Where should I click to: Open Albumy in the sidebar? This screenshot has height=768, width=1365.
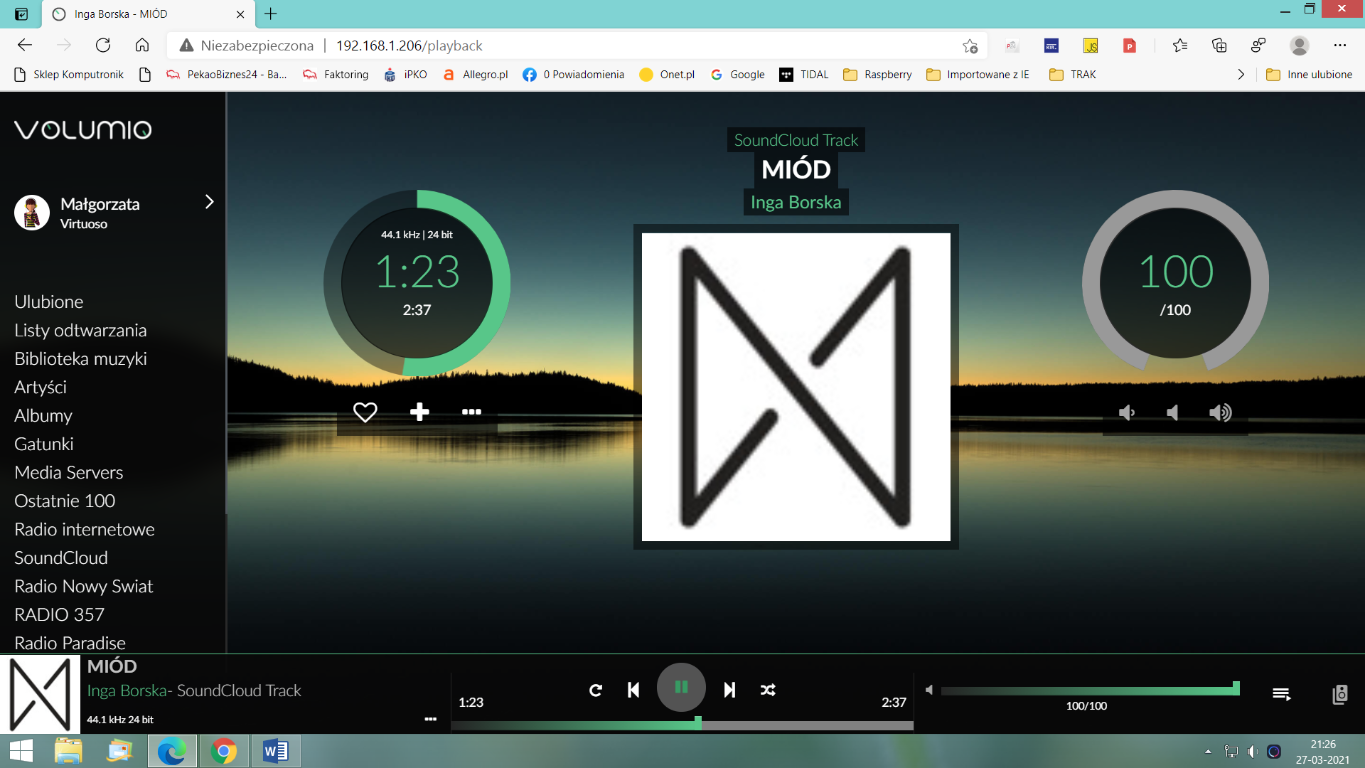click(43, 415)
